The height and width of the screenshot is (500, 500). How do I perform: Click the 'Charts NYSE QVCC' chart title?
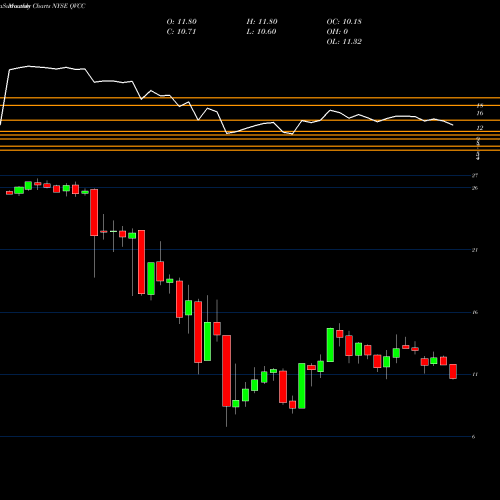click(x=59, y=6)
